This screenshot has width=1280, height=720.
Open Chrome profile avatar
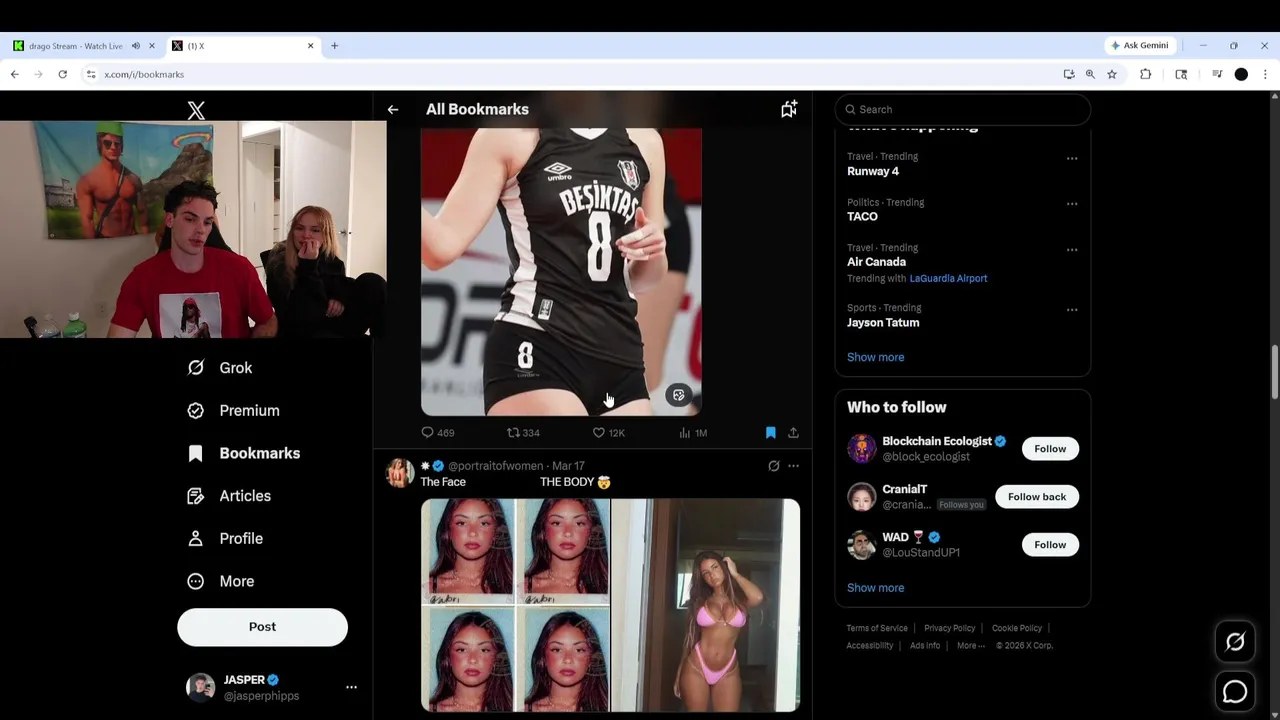click(x=1241, y=74)
